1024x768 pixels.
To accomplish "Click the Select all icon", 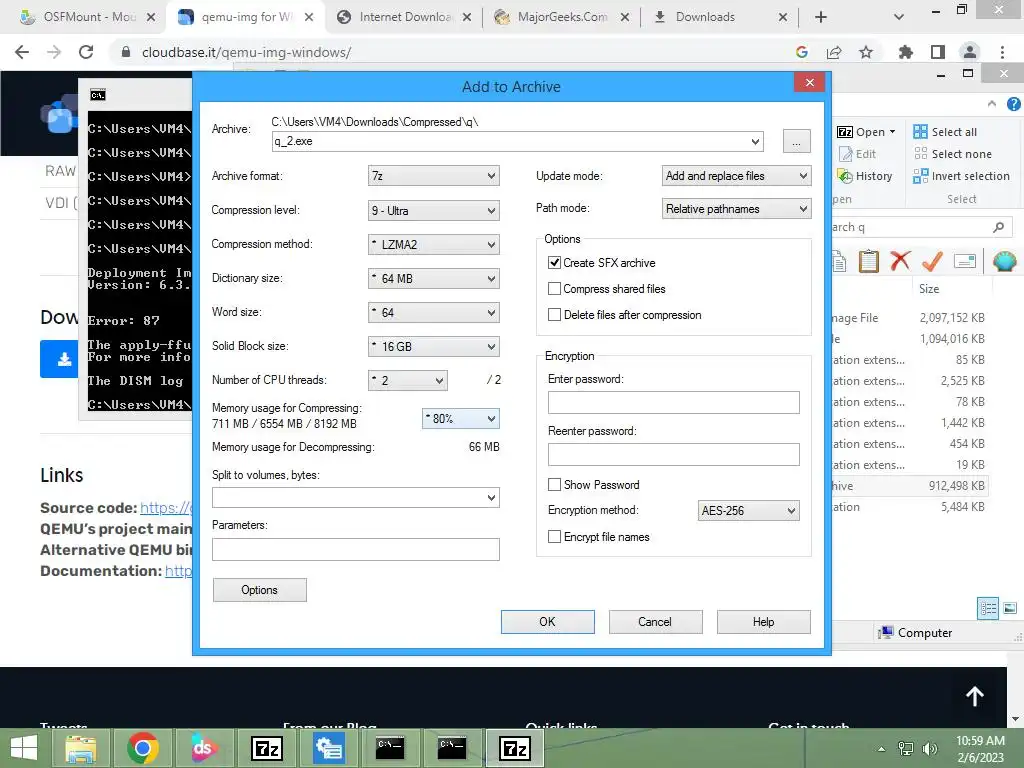I will [x=920, y=132].
